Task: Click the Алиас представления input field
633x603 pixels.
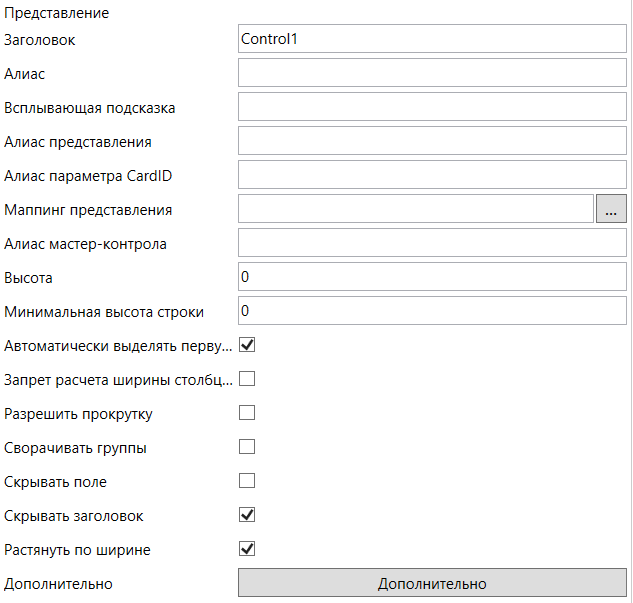Action: coord(432,142)
